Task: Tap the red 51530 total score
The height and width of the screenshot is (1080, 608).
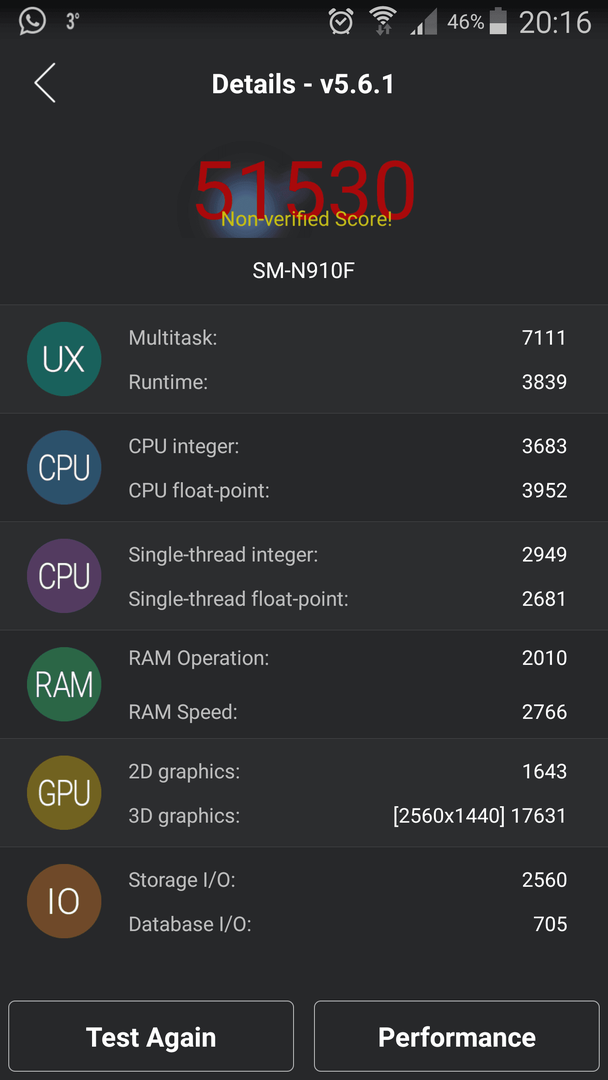Action: tap(305, 191)
